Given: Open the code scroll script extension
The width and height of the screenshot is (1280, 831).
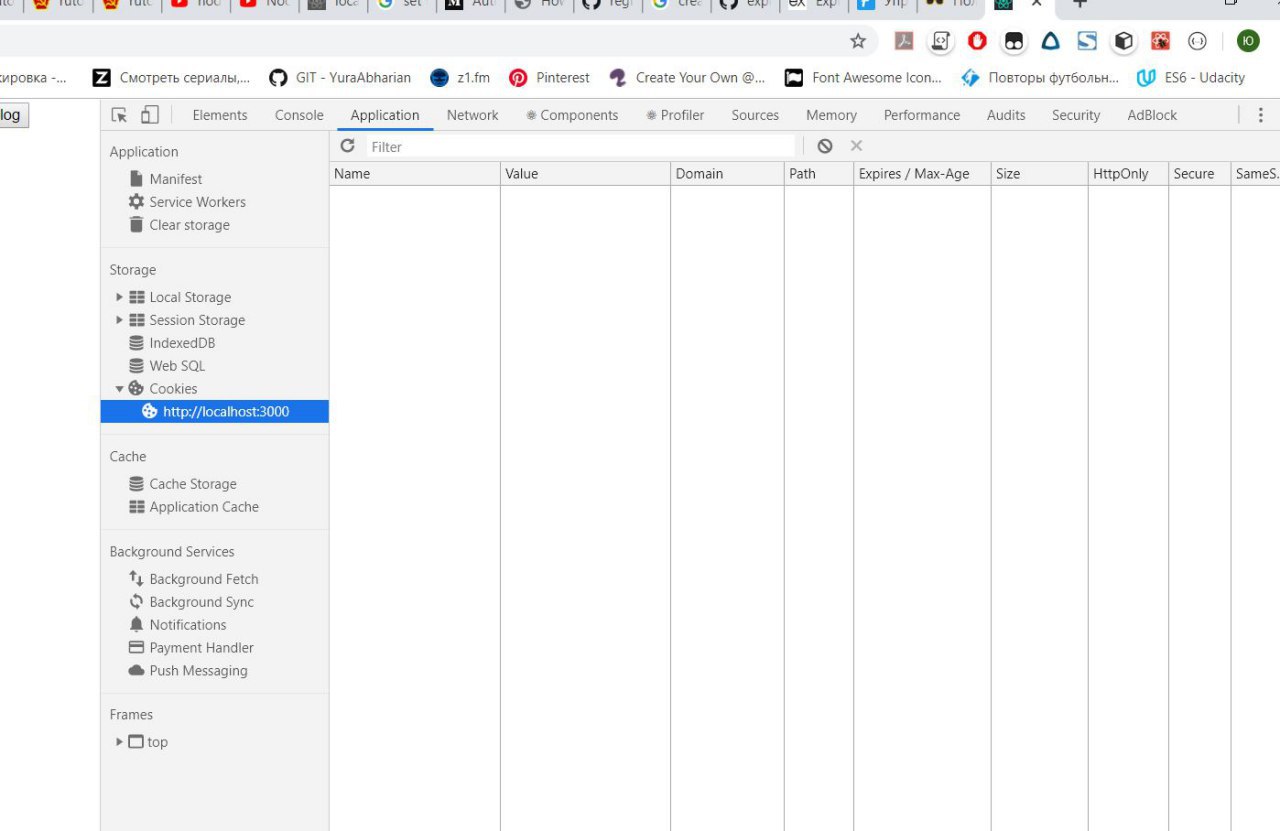Looking at the screenshot, I should click(940, 41).
